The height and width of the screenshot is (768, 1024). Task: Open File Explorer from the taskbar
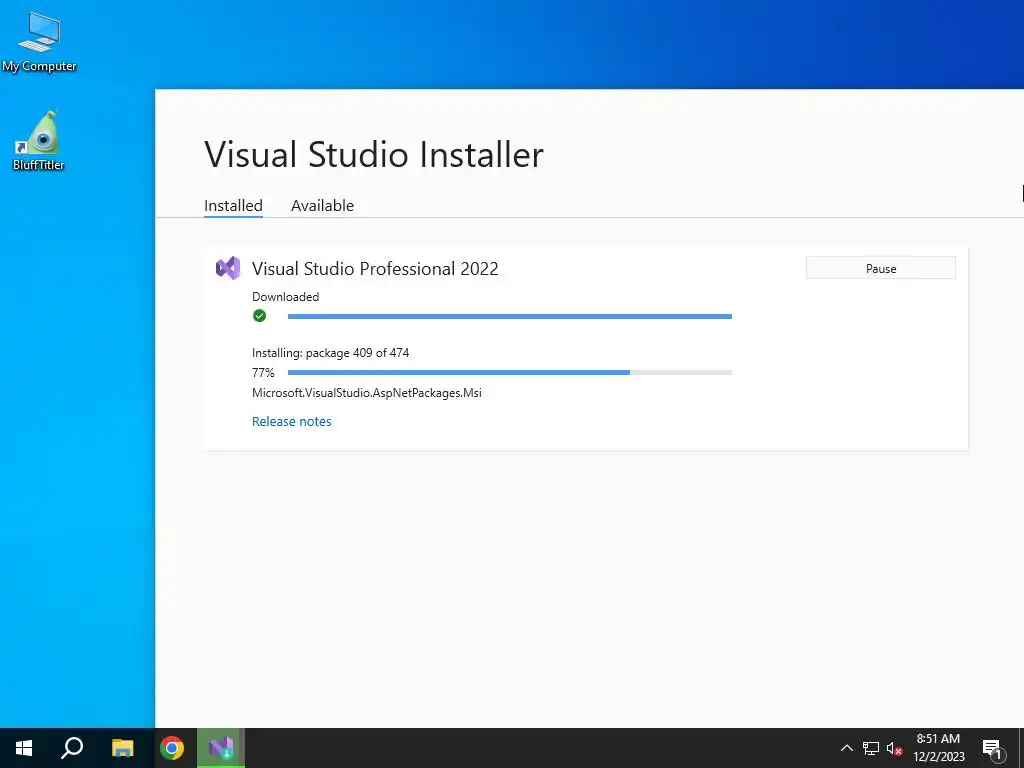[x=122, y=748]
